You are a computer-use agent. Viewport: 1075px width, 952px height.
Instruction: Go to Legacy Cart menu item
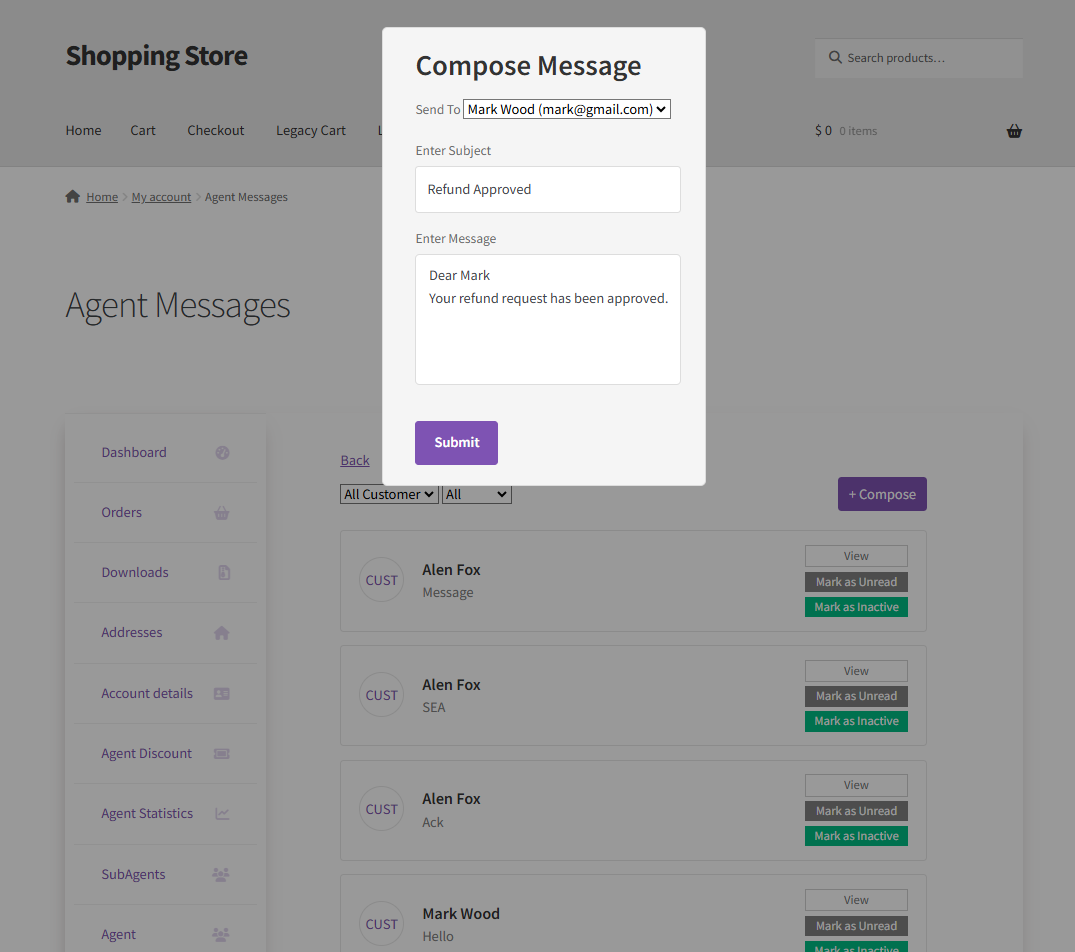311,130
